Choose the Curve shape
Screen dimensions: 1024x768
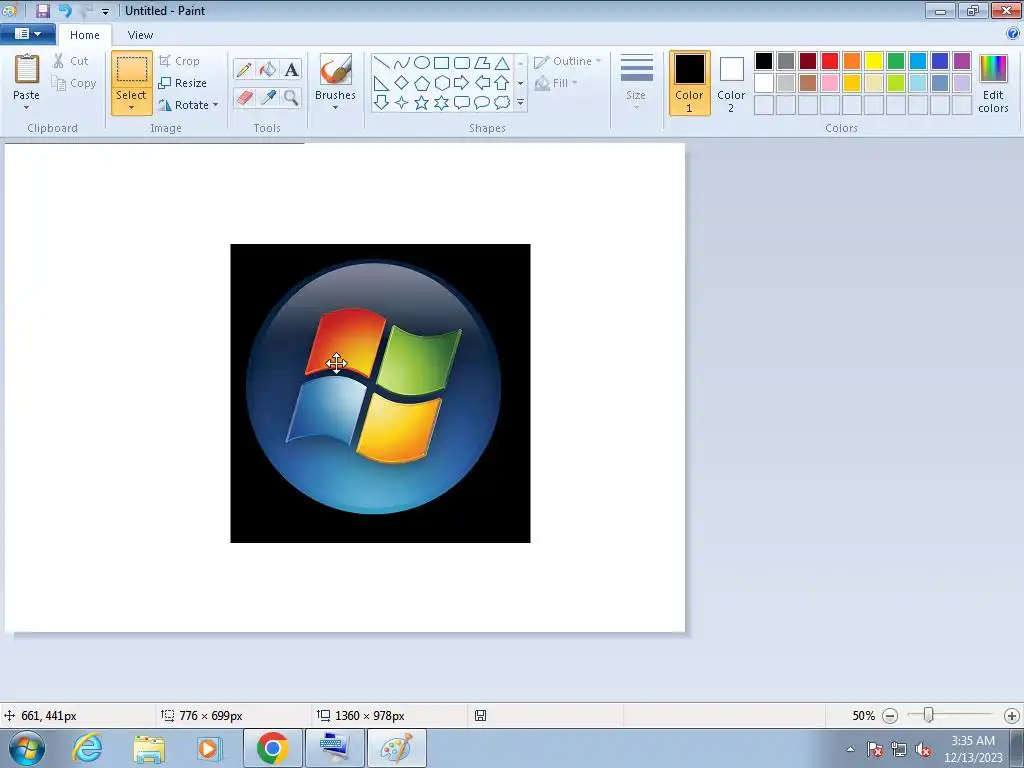tap(402, 63)
